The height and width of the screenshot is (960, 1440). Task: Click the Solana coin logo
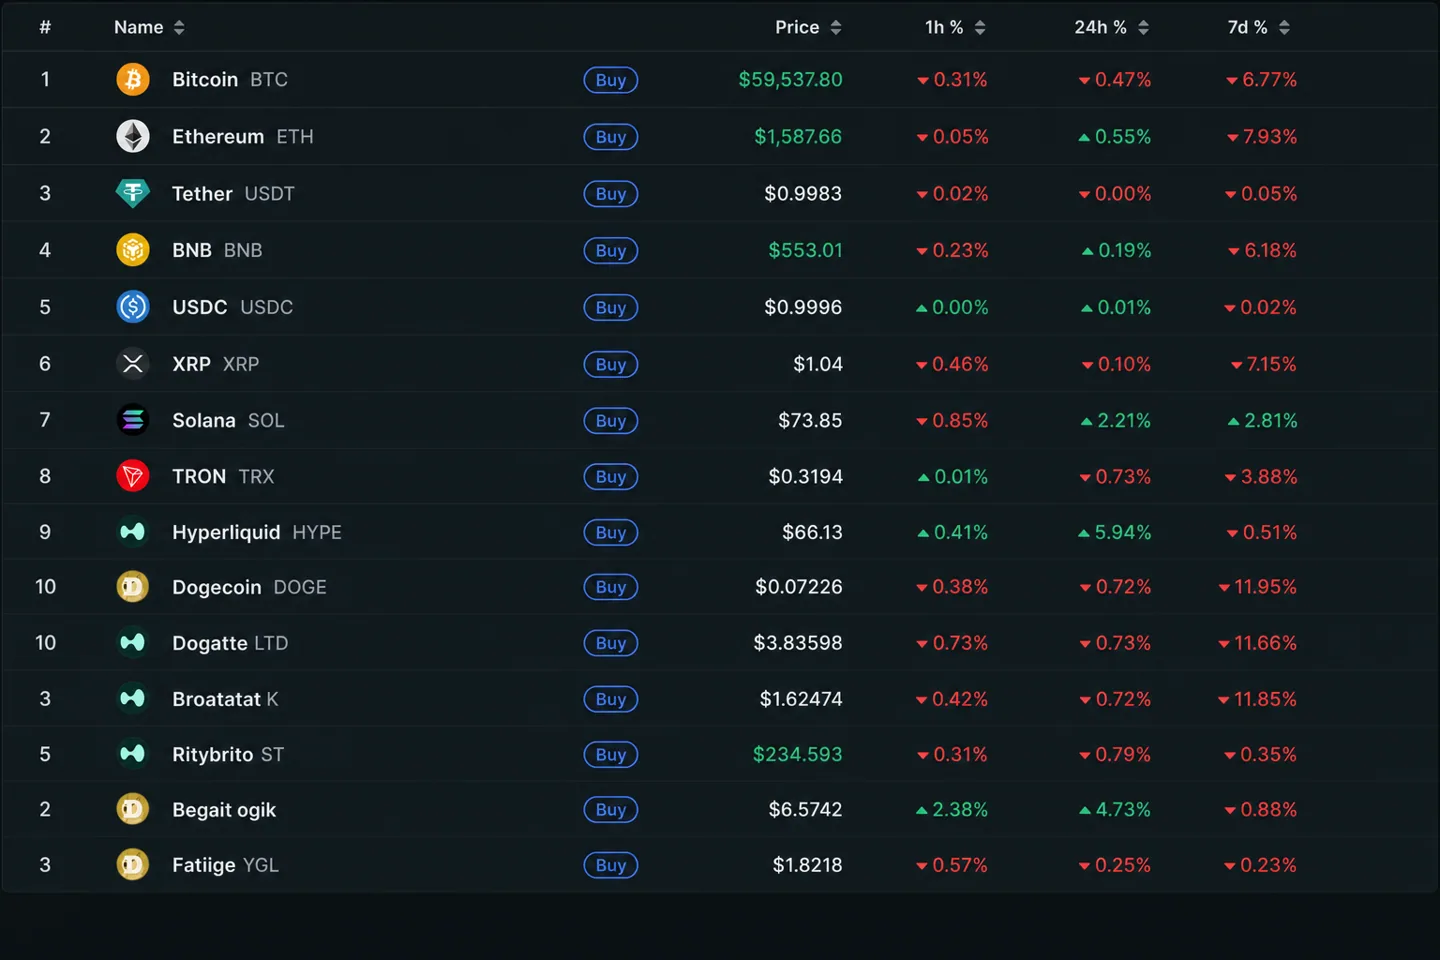pyautogui.click(x=133, y=420)
